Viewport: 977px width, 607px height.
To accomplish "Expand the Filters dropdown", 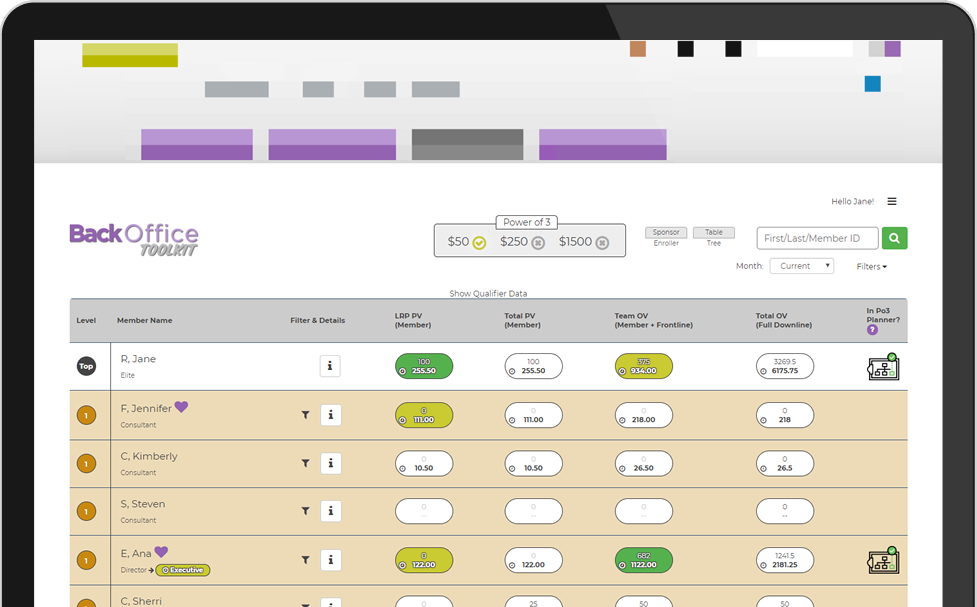I will 871,267.
